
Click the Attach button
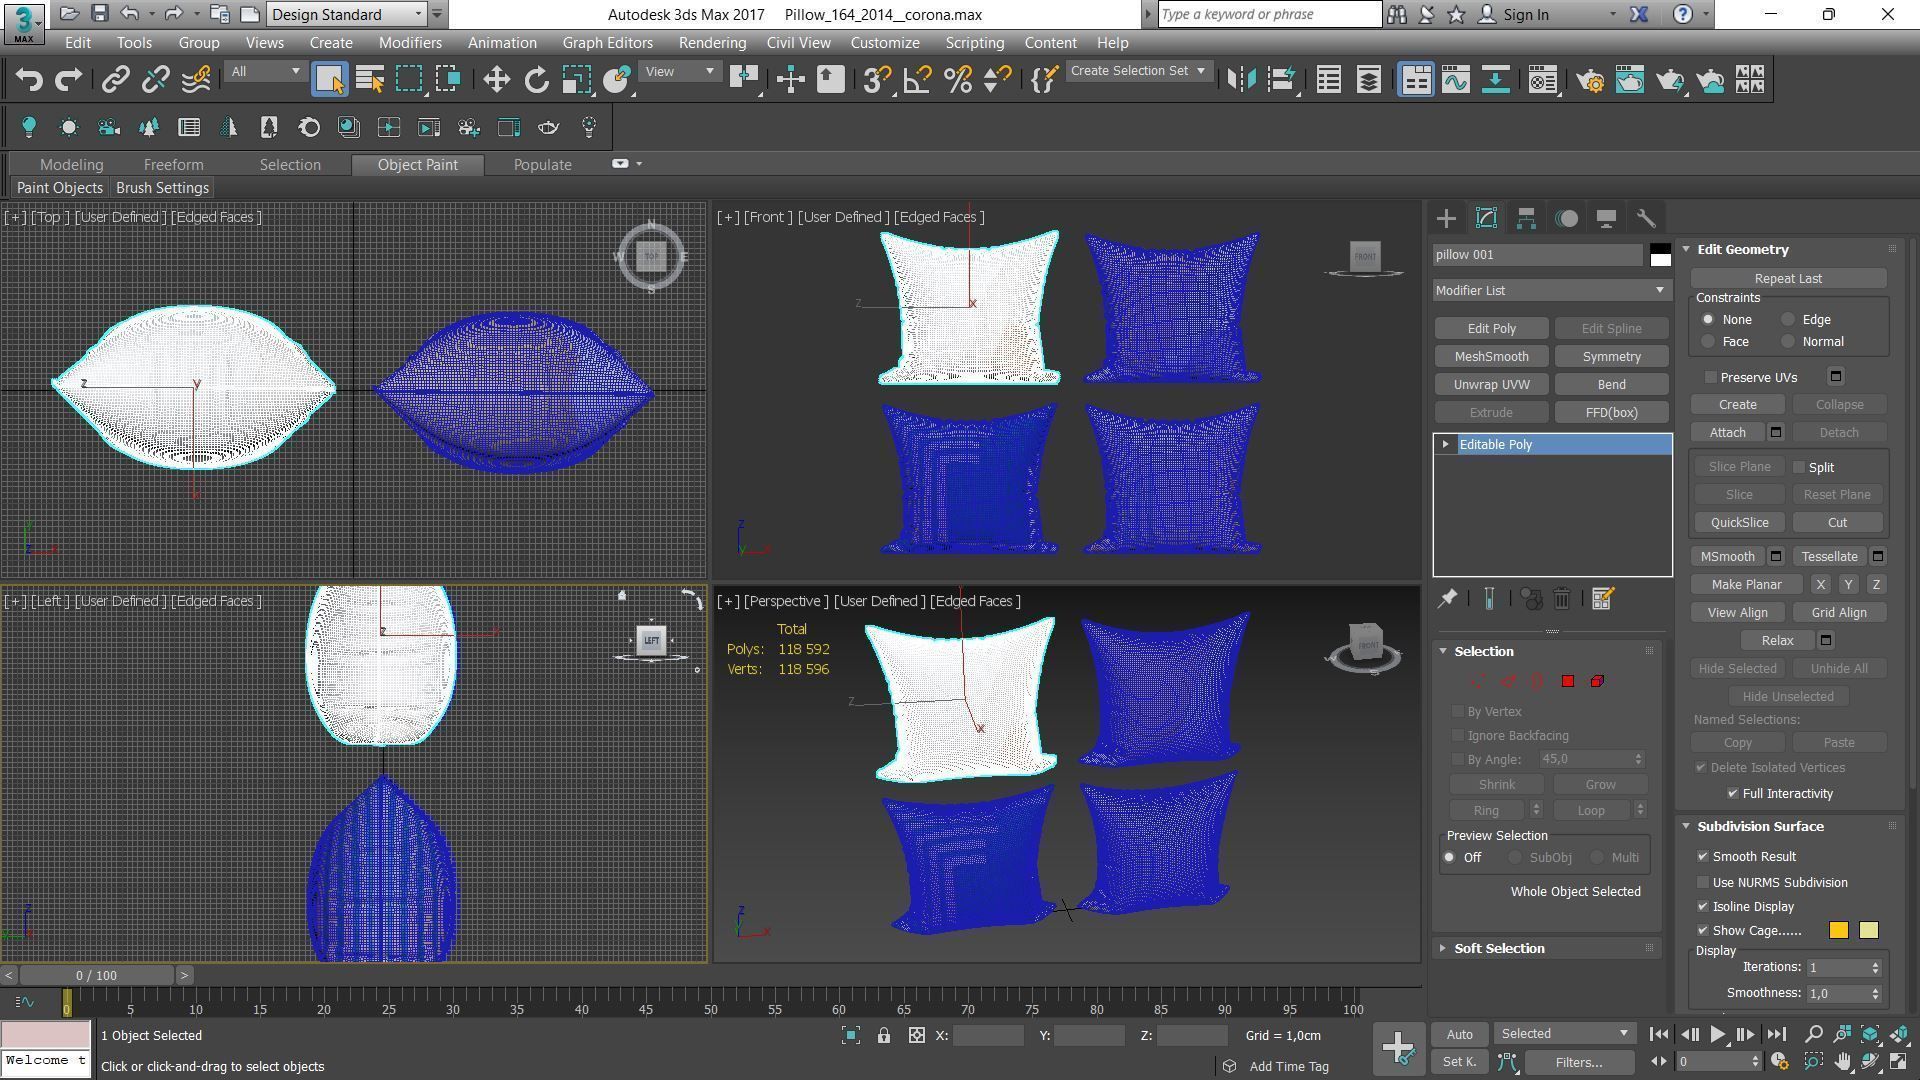(x=1727, y=432)
